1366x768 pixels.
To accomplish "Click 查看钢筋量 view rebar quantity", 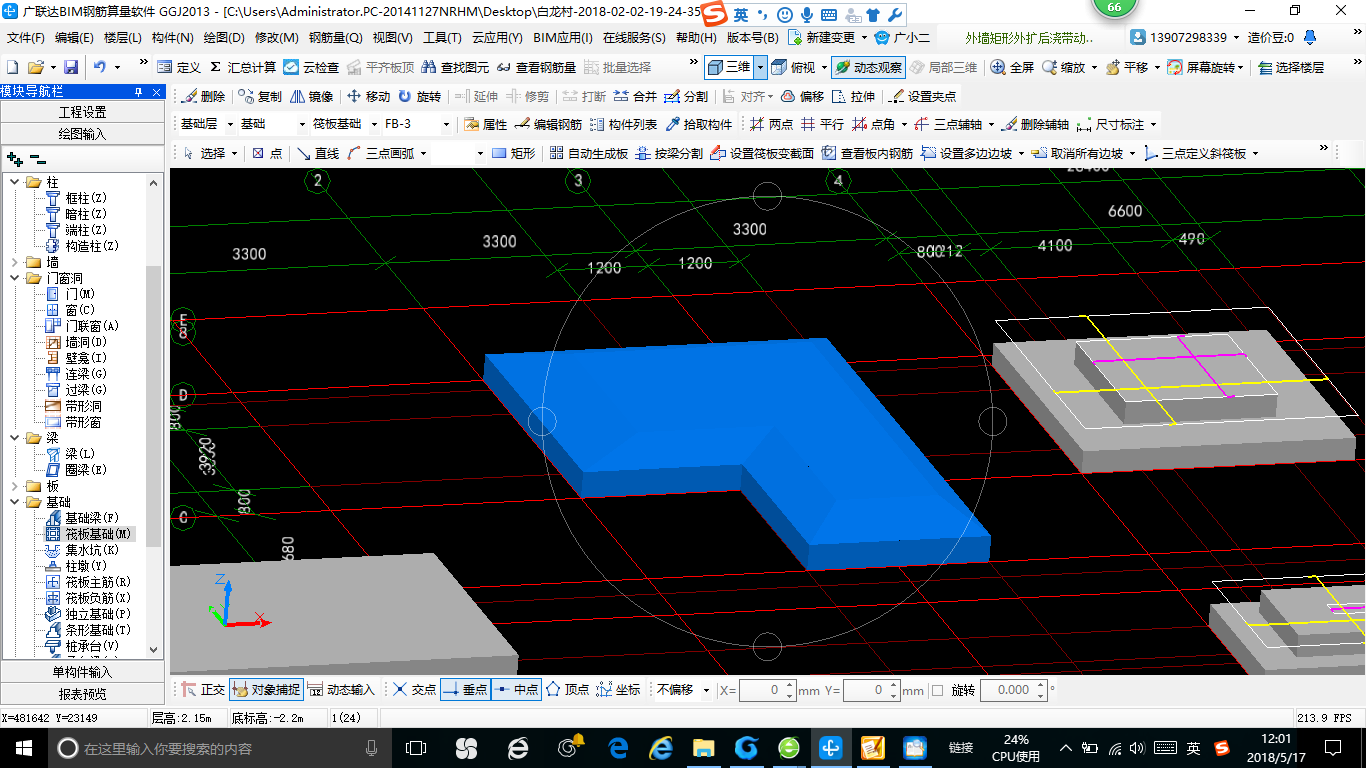I will 536,67.
